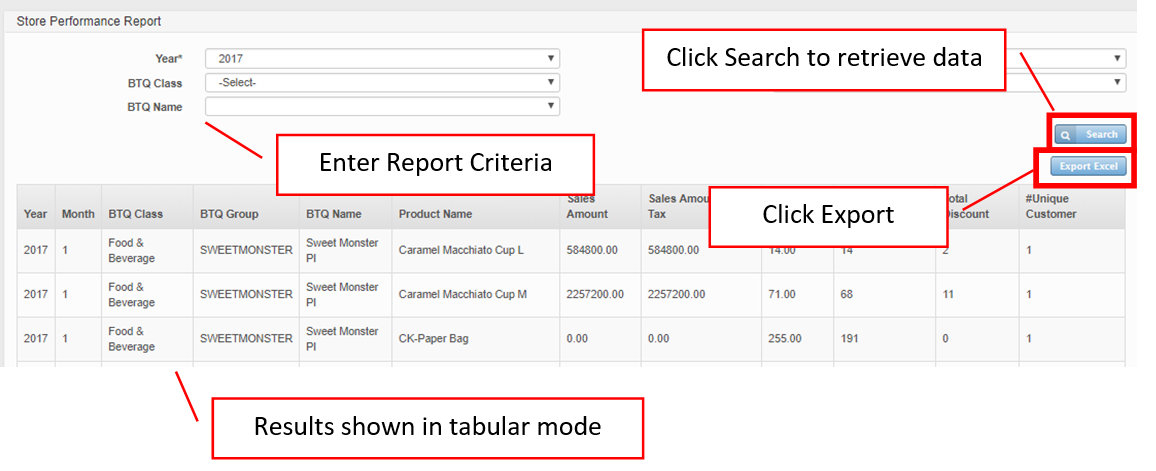Click the topmost dropdown arrow on the far right

point(1115,59)
